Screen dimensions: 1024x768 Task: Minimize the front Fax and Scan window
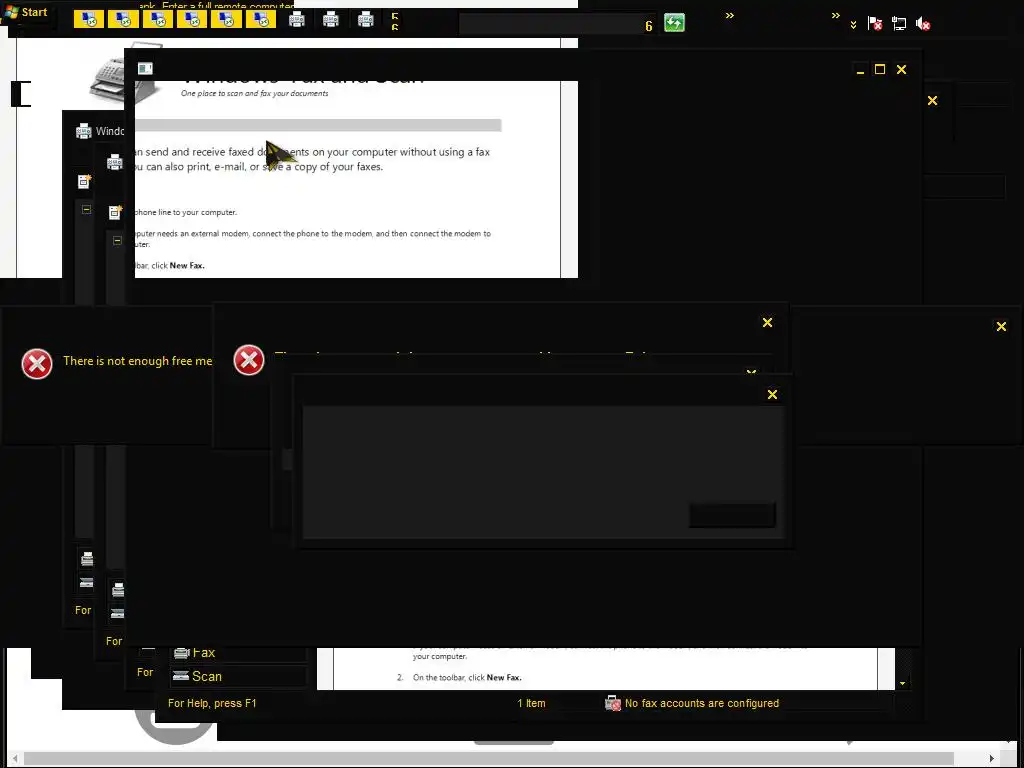point(860,70)
